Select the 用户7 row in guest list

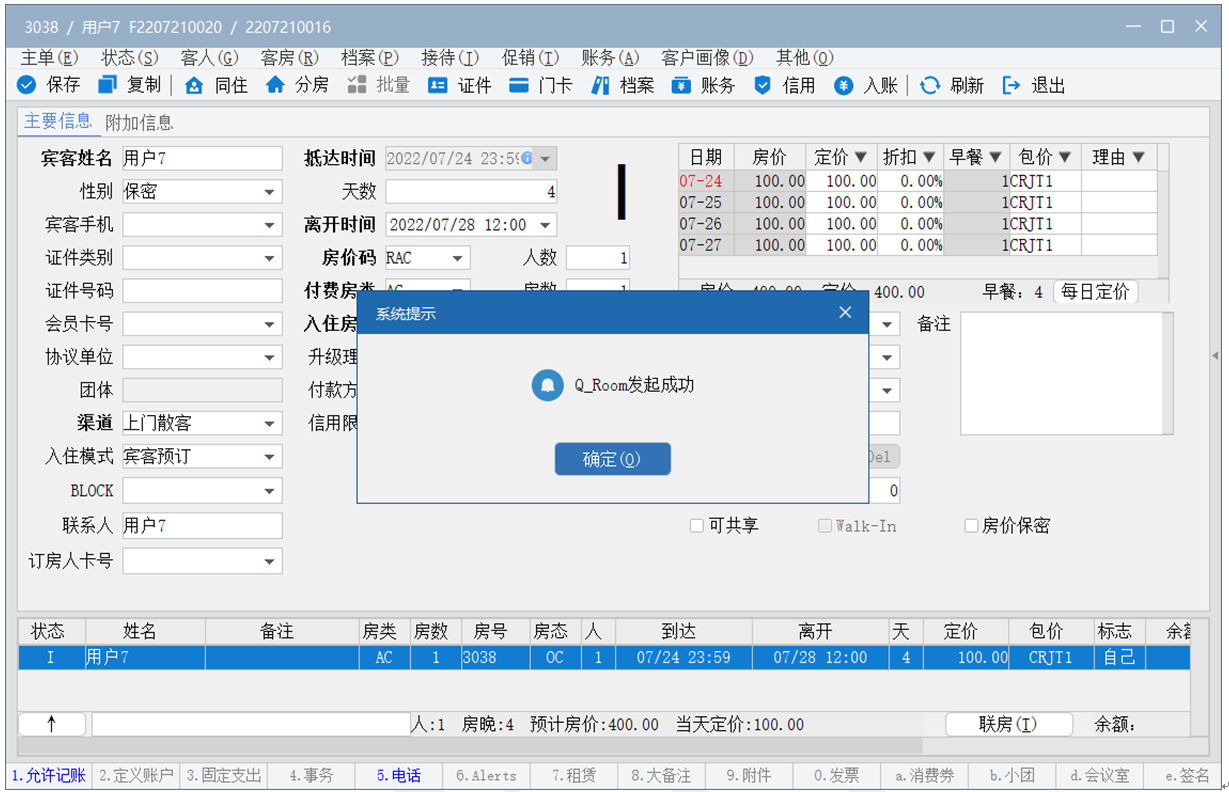tap(604, 658)
